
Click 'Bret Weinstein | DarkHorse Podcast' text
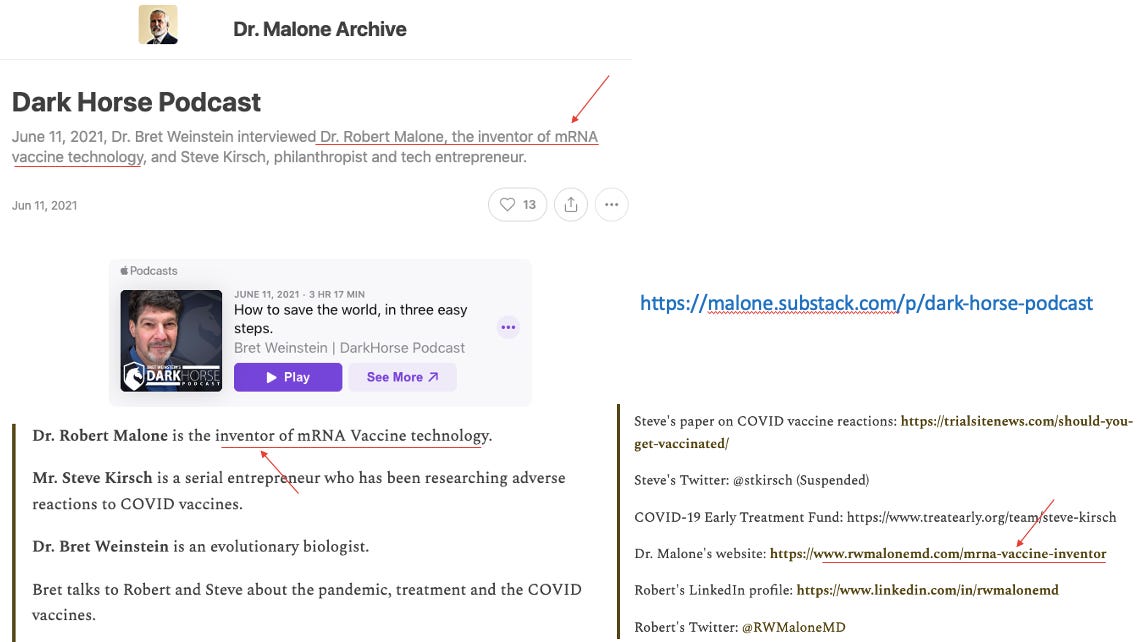[349, 348]
